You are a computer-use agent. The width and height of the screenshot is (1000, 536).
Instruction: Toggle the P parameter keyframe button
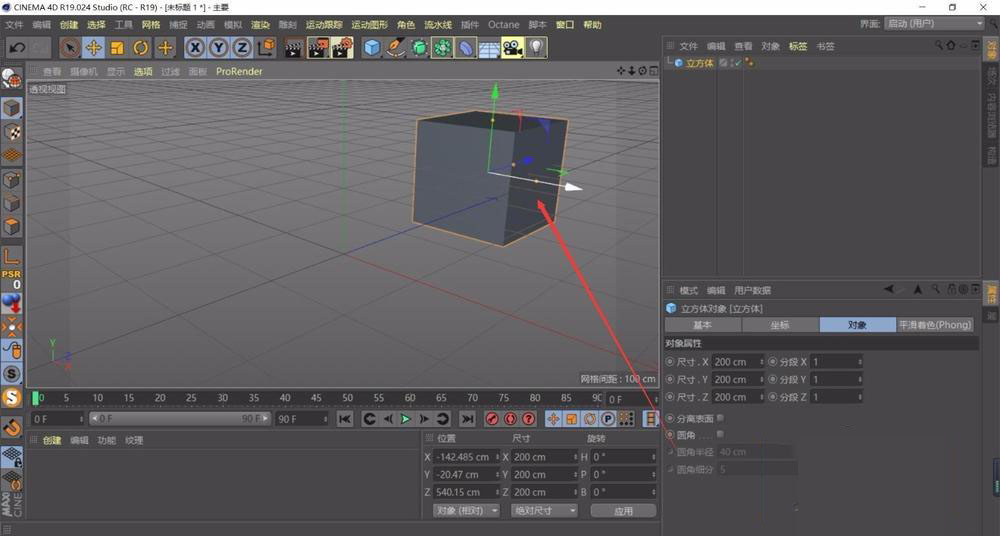(608, 419)
